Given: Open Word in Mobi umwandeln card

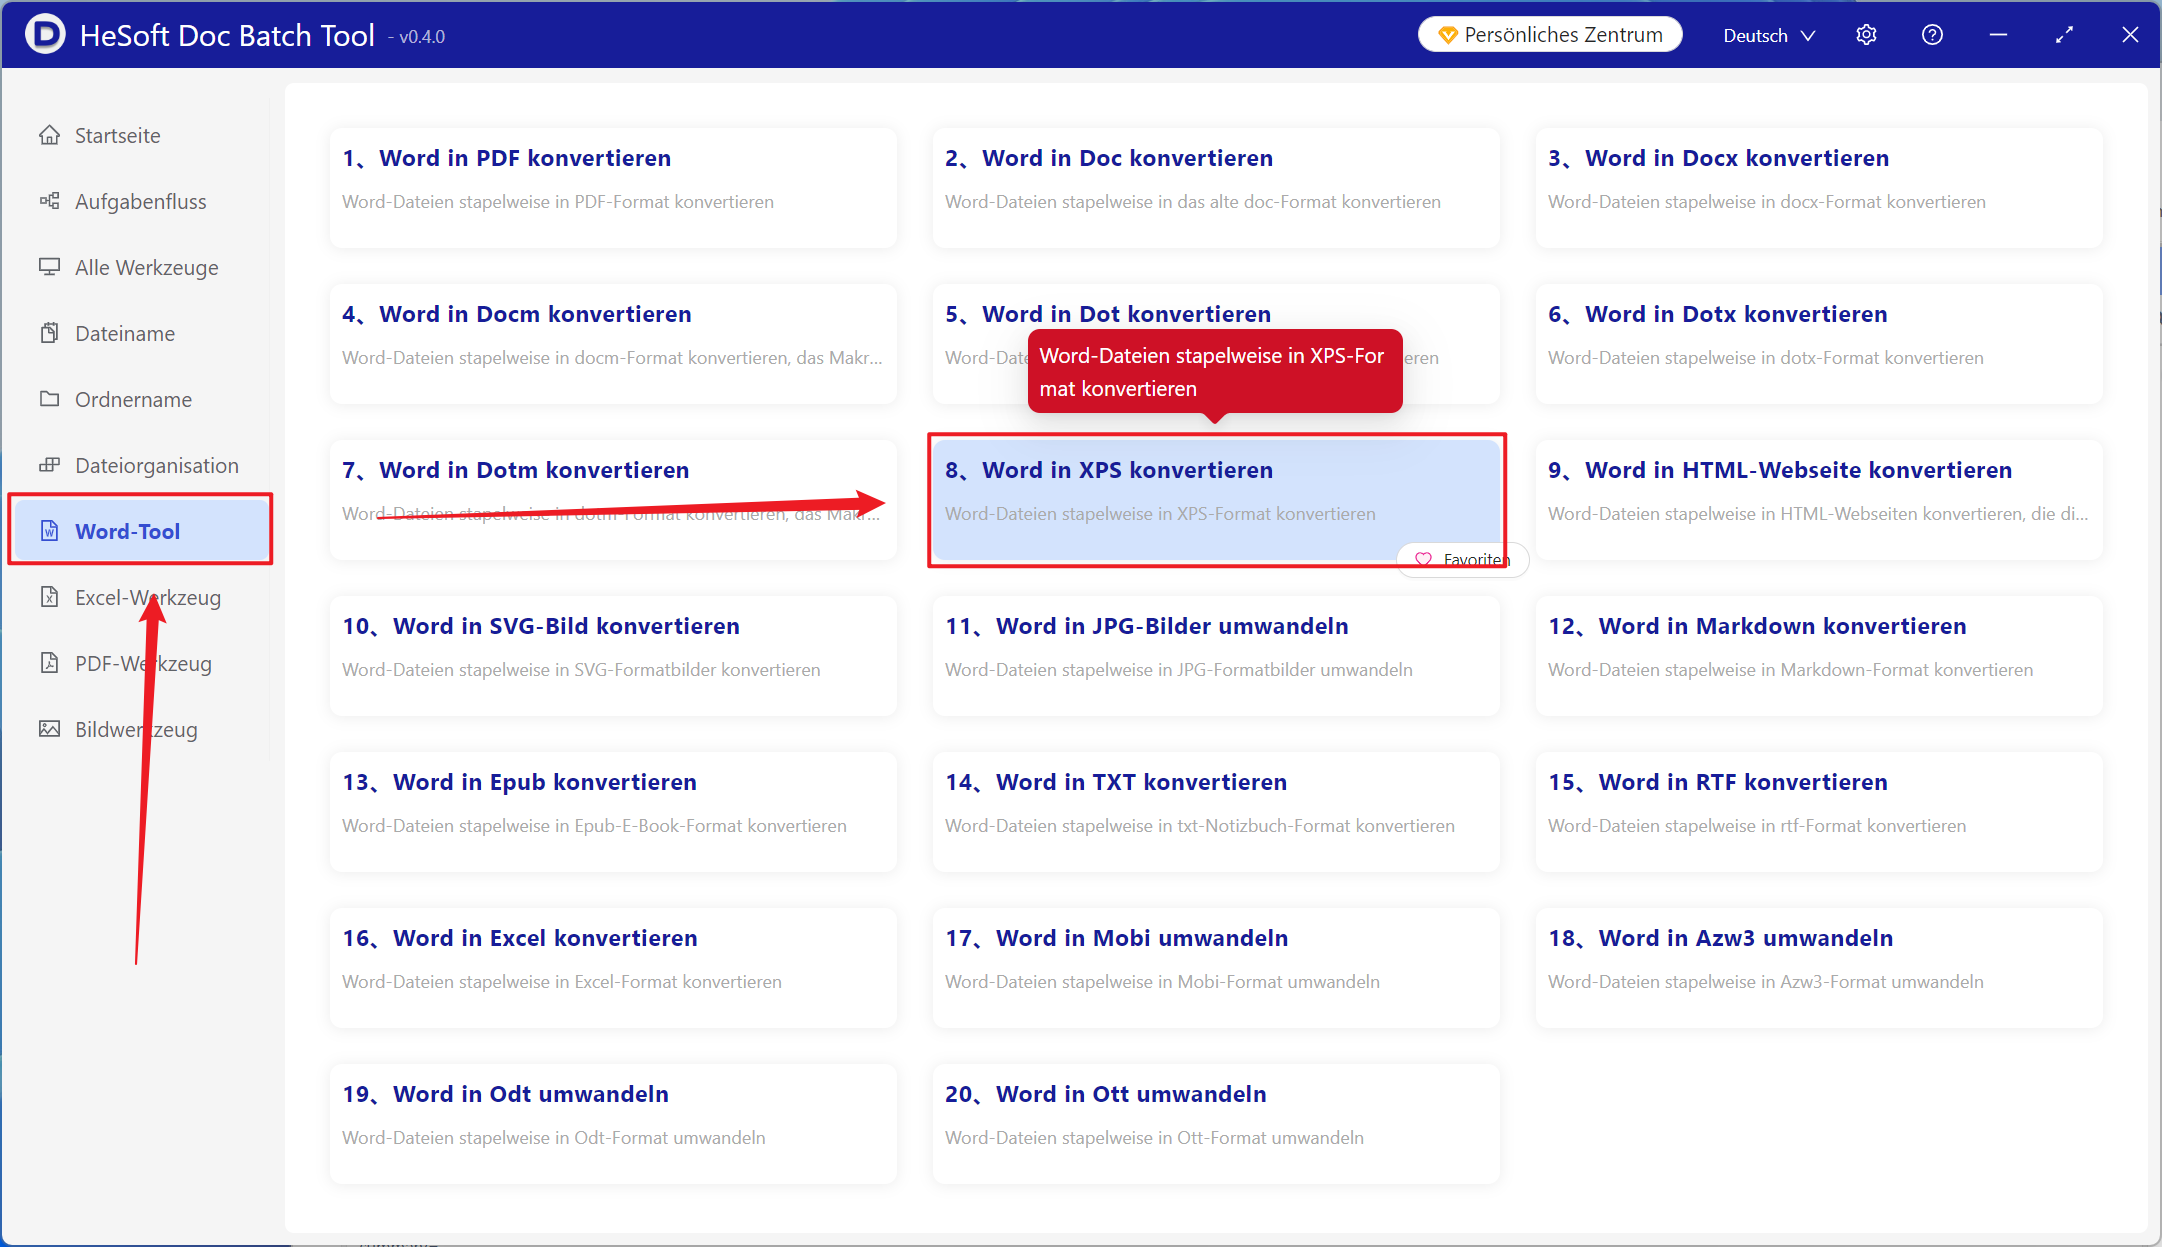Looking at the screenshot, I should (1216, 968).
